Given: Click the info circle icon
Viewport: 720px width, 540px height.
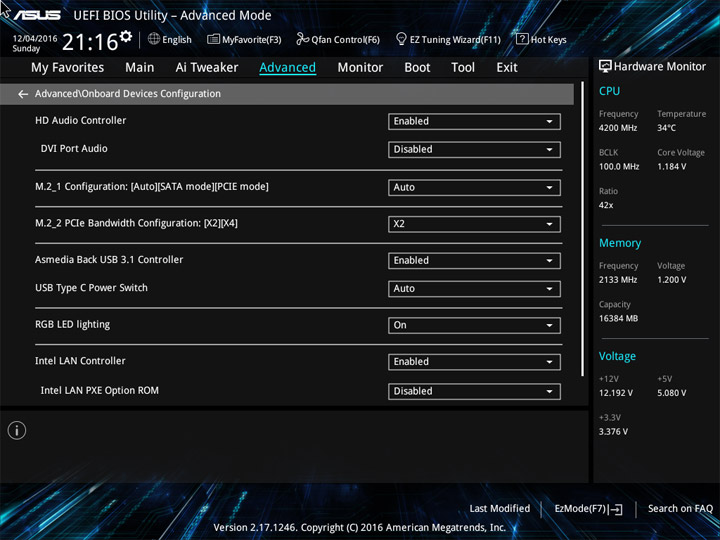Looking at the screenshot, I should [x=17, y=430].
